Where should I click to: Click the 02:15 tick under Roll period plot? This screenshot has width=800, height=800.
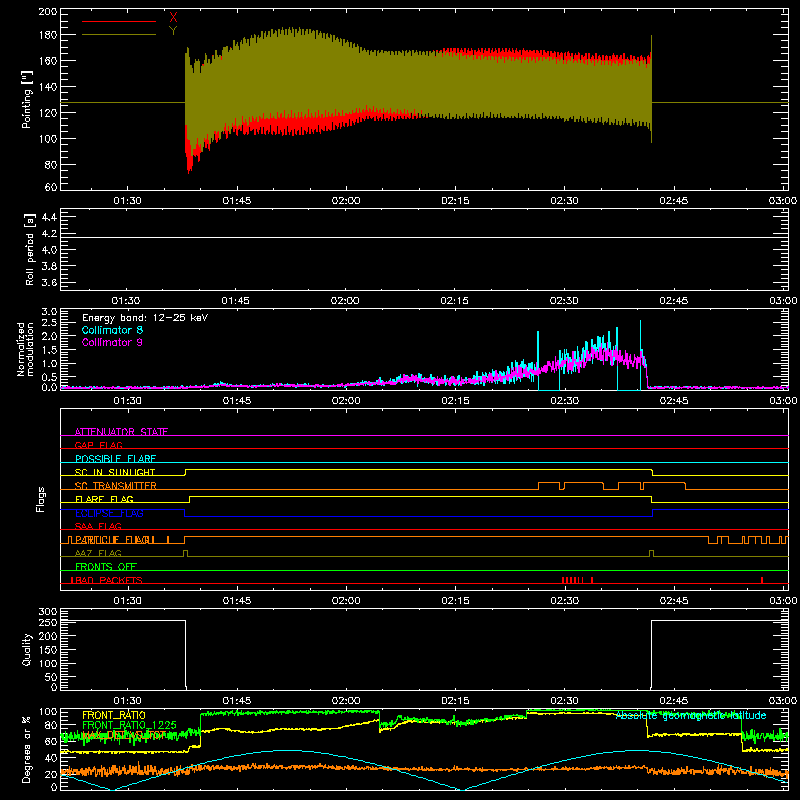[x=455, y=301]
